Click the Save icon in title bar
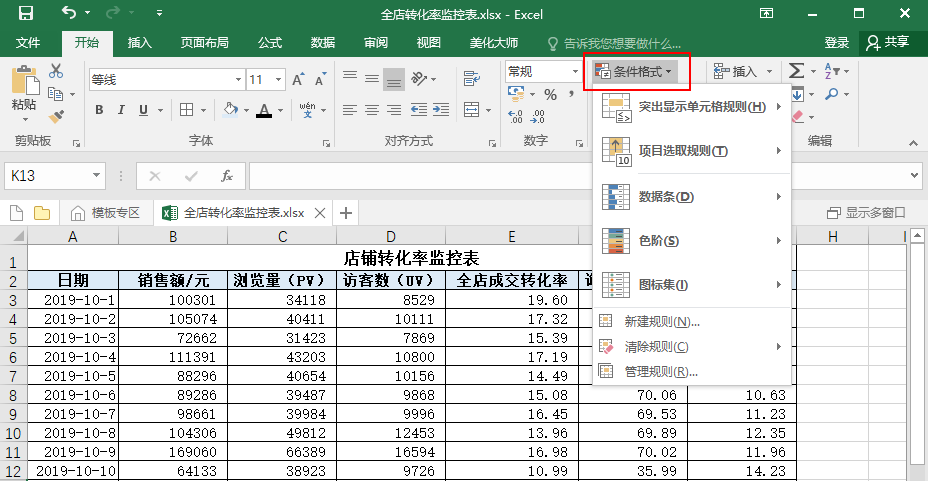 tap(25, 13)
